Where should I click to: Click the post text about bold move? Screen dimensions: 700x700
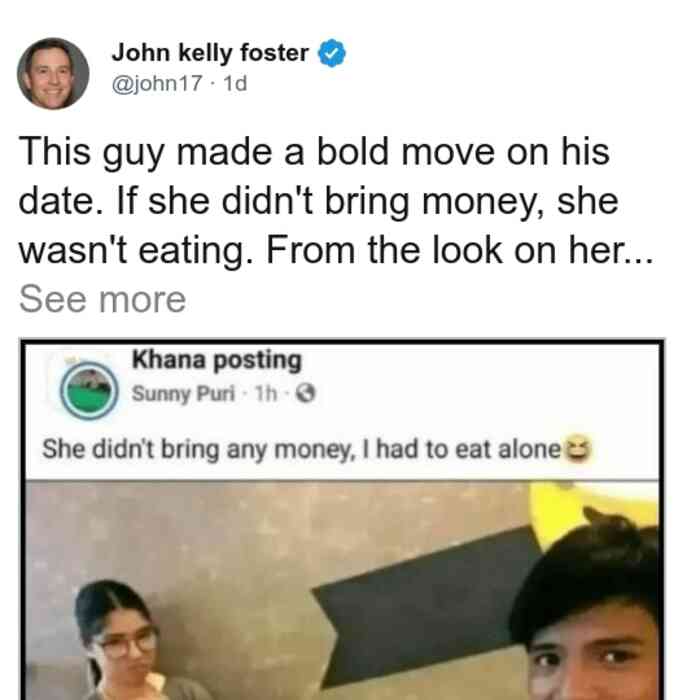point(336,201)
